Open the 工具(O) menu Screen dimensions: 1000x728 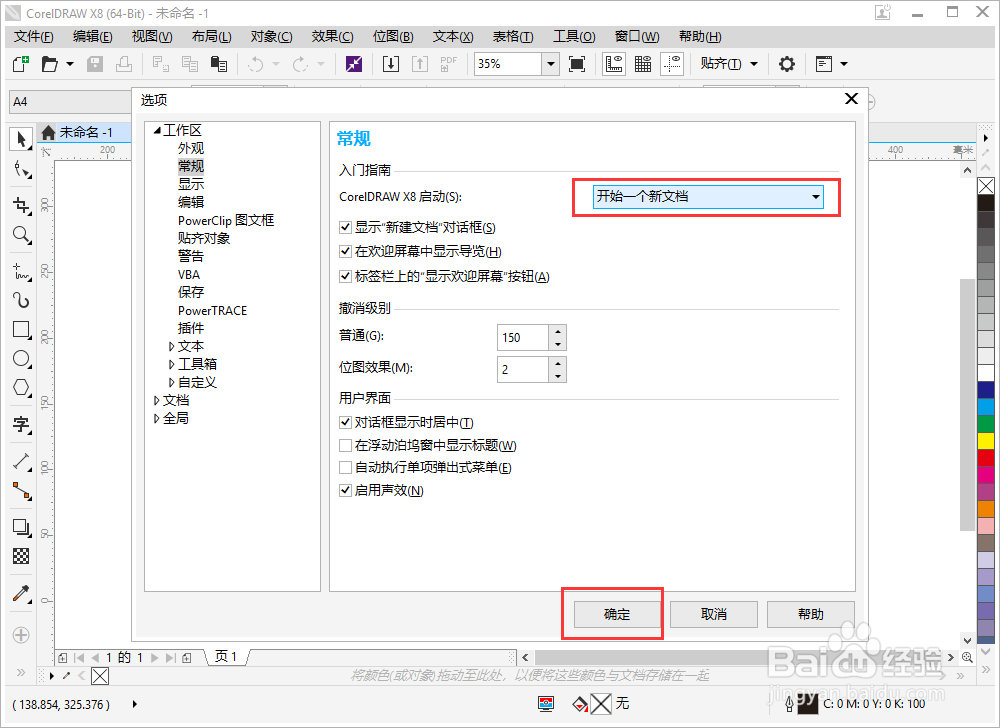[574, 37]
